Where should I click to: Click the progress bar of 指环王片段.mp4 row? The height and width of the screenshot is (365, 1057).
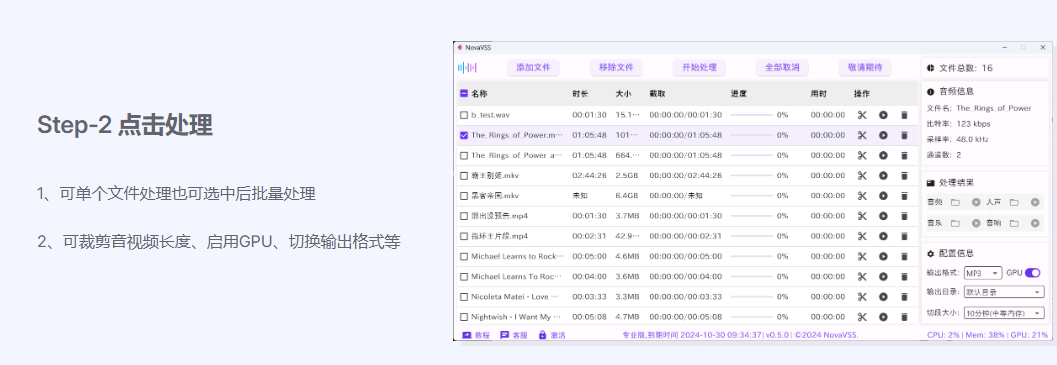[752, 236]
